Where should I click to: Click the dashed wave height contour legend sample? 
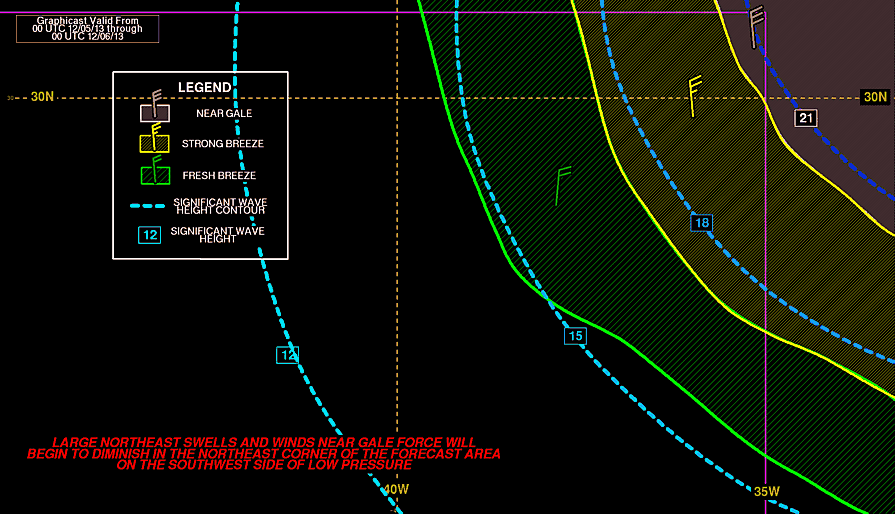(148, 206)
